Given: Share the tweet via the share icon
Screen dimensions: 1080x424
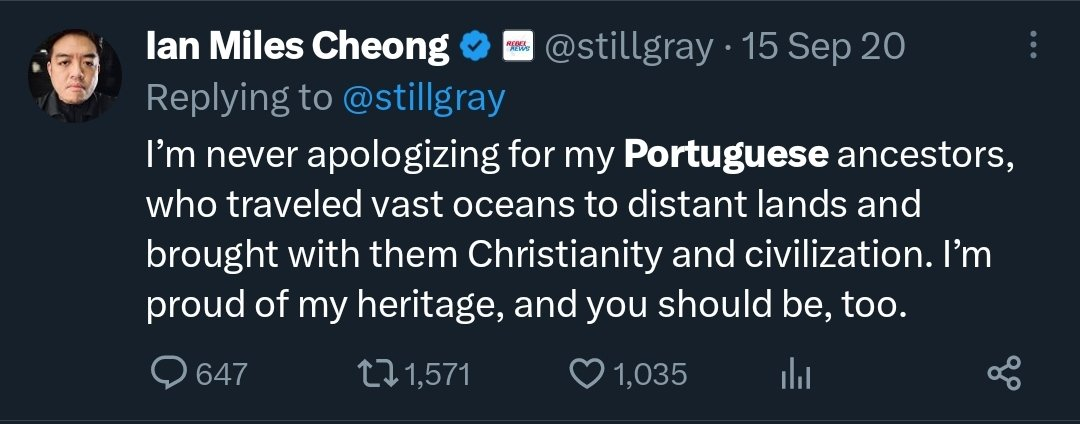Looking at the screenshot, I should click(1003, 374).
